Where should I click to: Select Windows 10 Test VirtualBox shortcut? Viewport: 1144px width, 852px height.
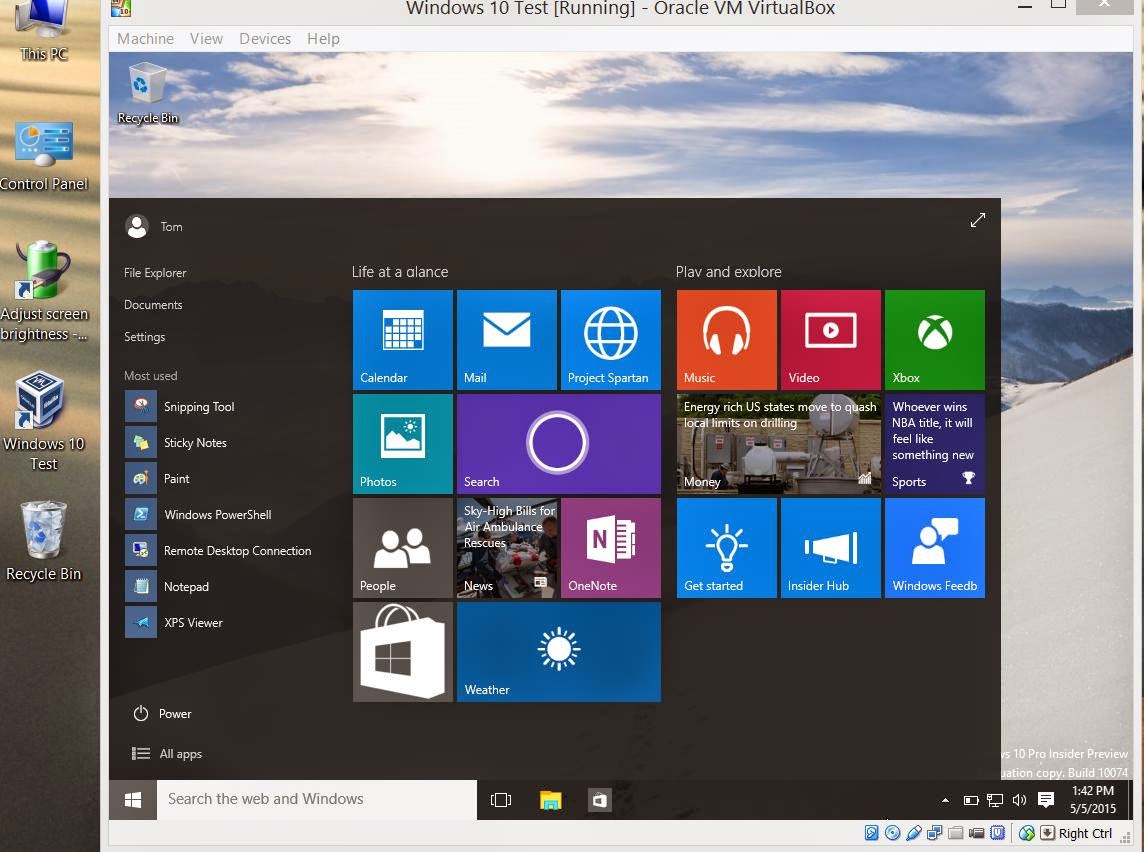(43, 421)
